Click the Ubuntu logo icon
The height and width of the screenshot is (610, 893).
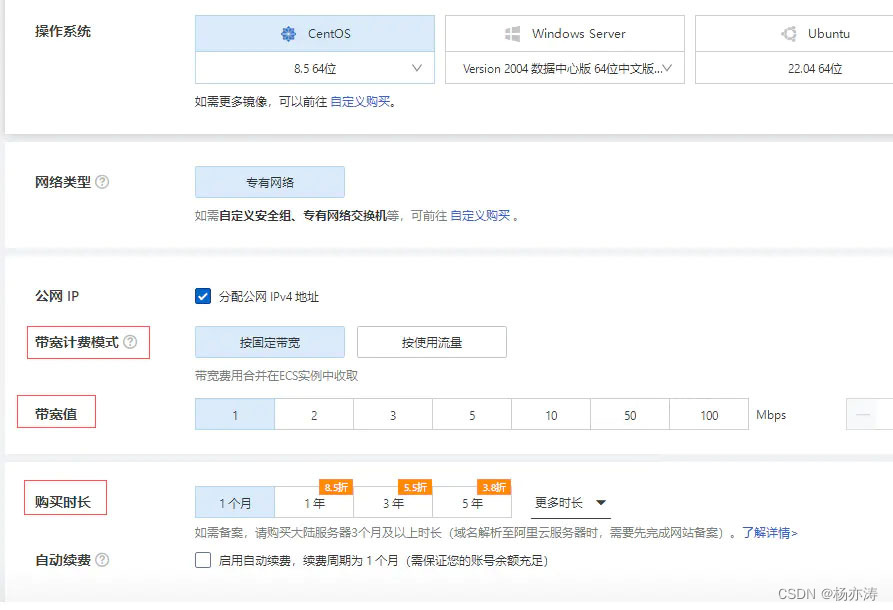pyautogui.click(x=789, y=34)
